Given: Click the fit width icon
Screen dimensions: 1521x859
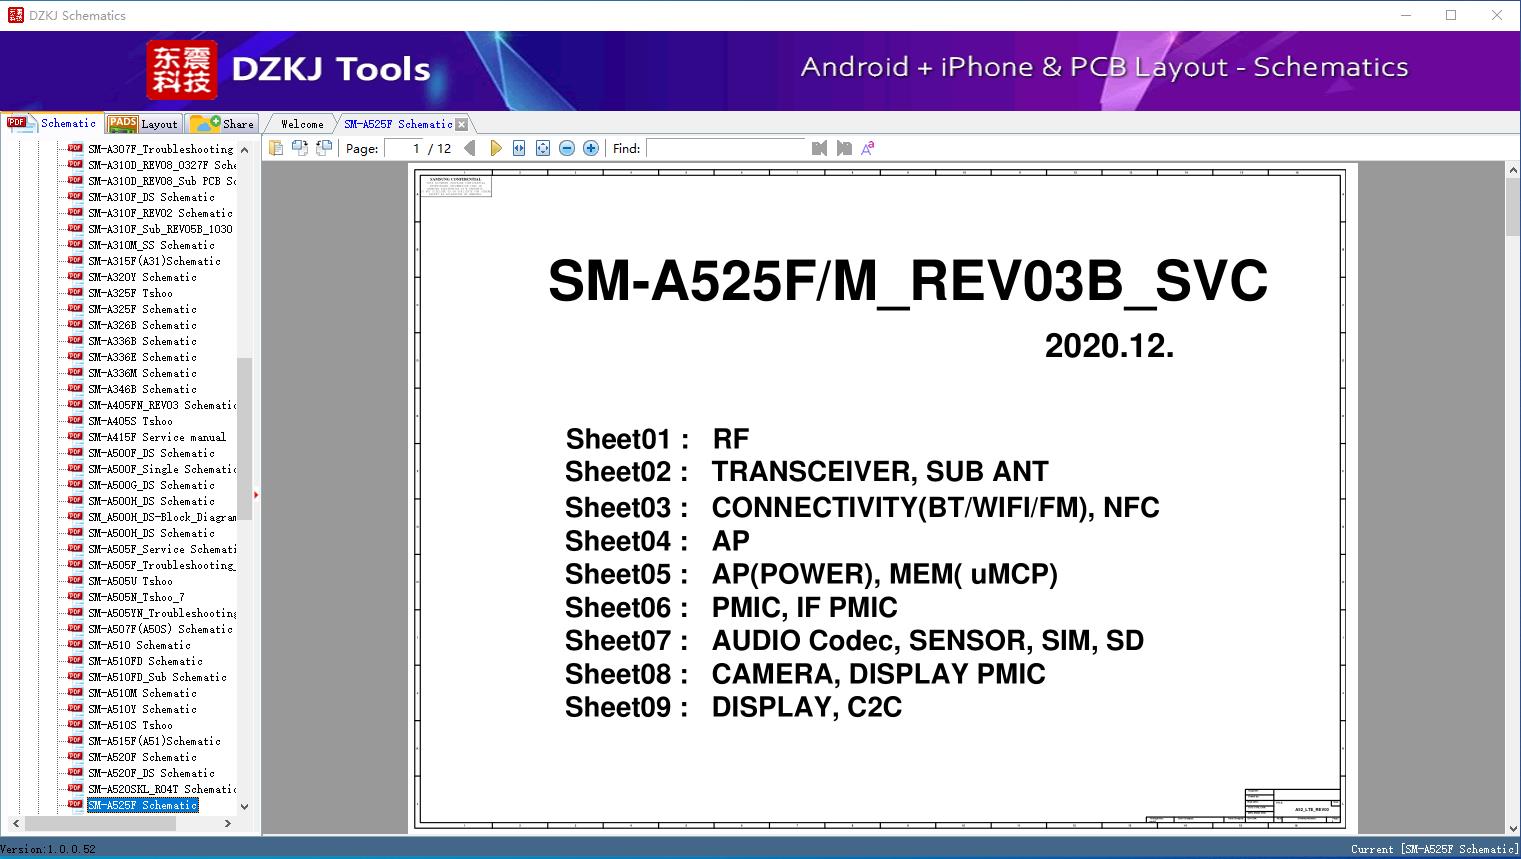Looking at the screenshot, I should pyautogui.click(x=519, y=148).
